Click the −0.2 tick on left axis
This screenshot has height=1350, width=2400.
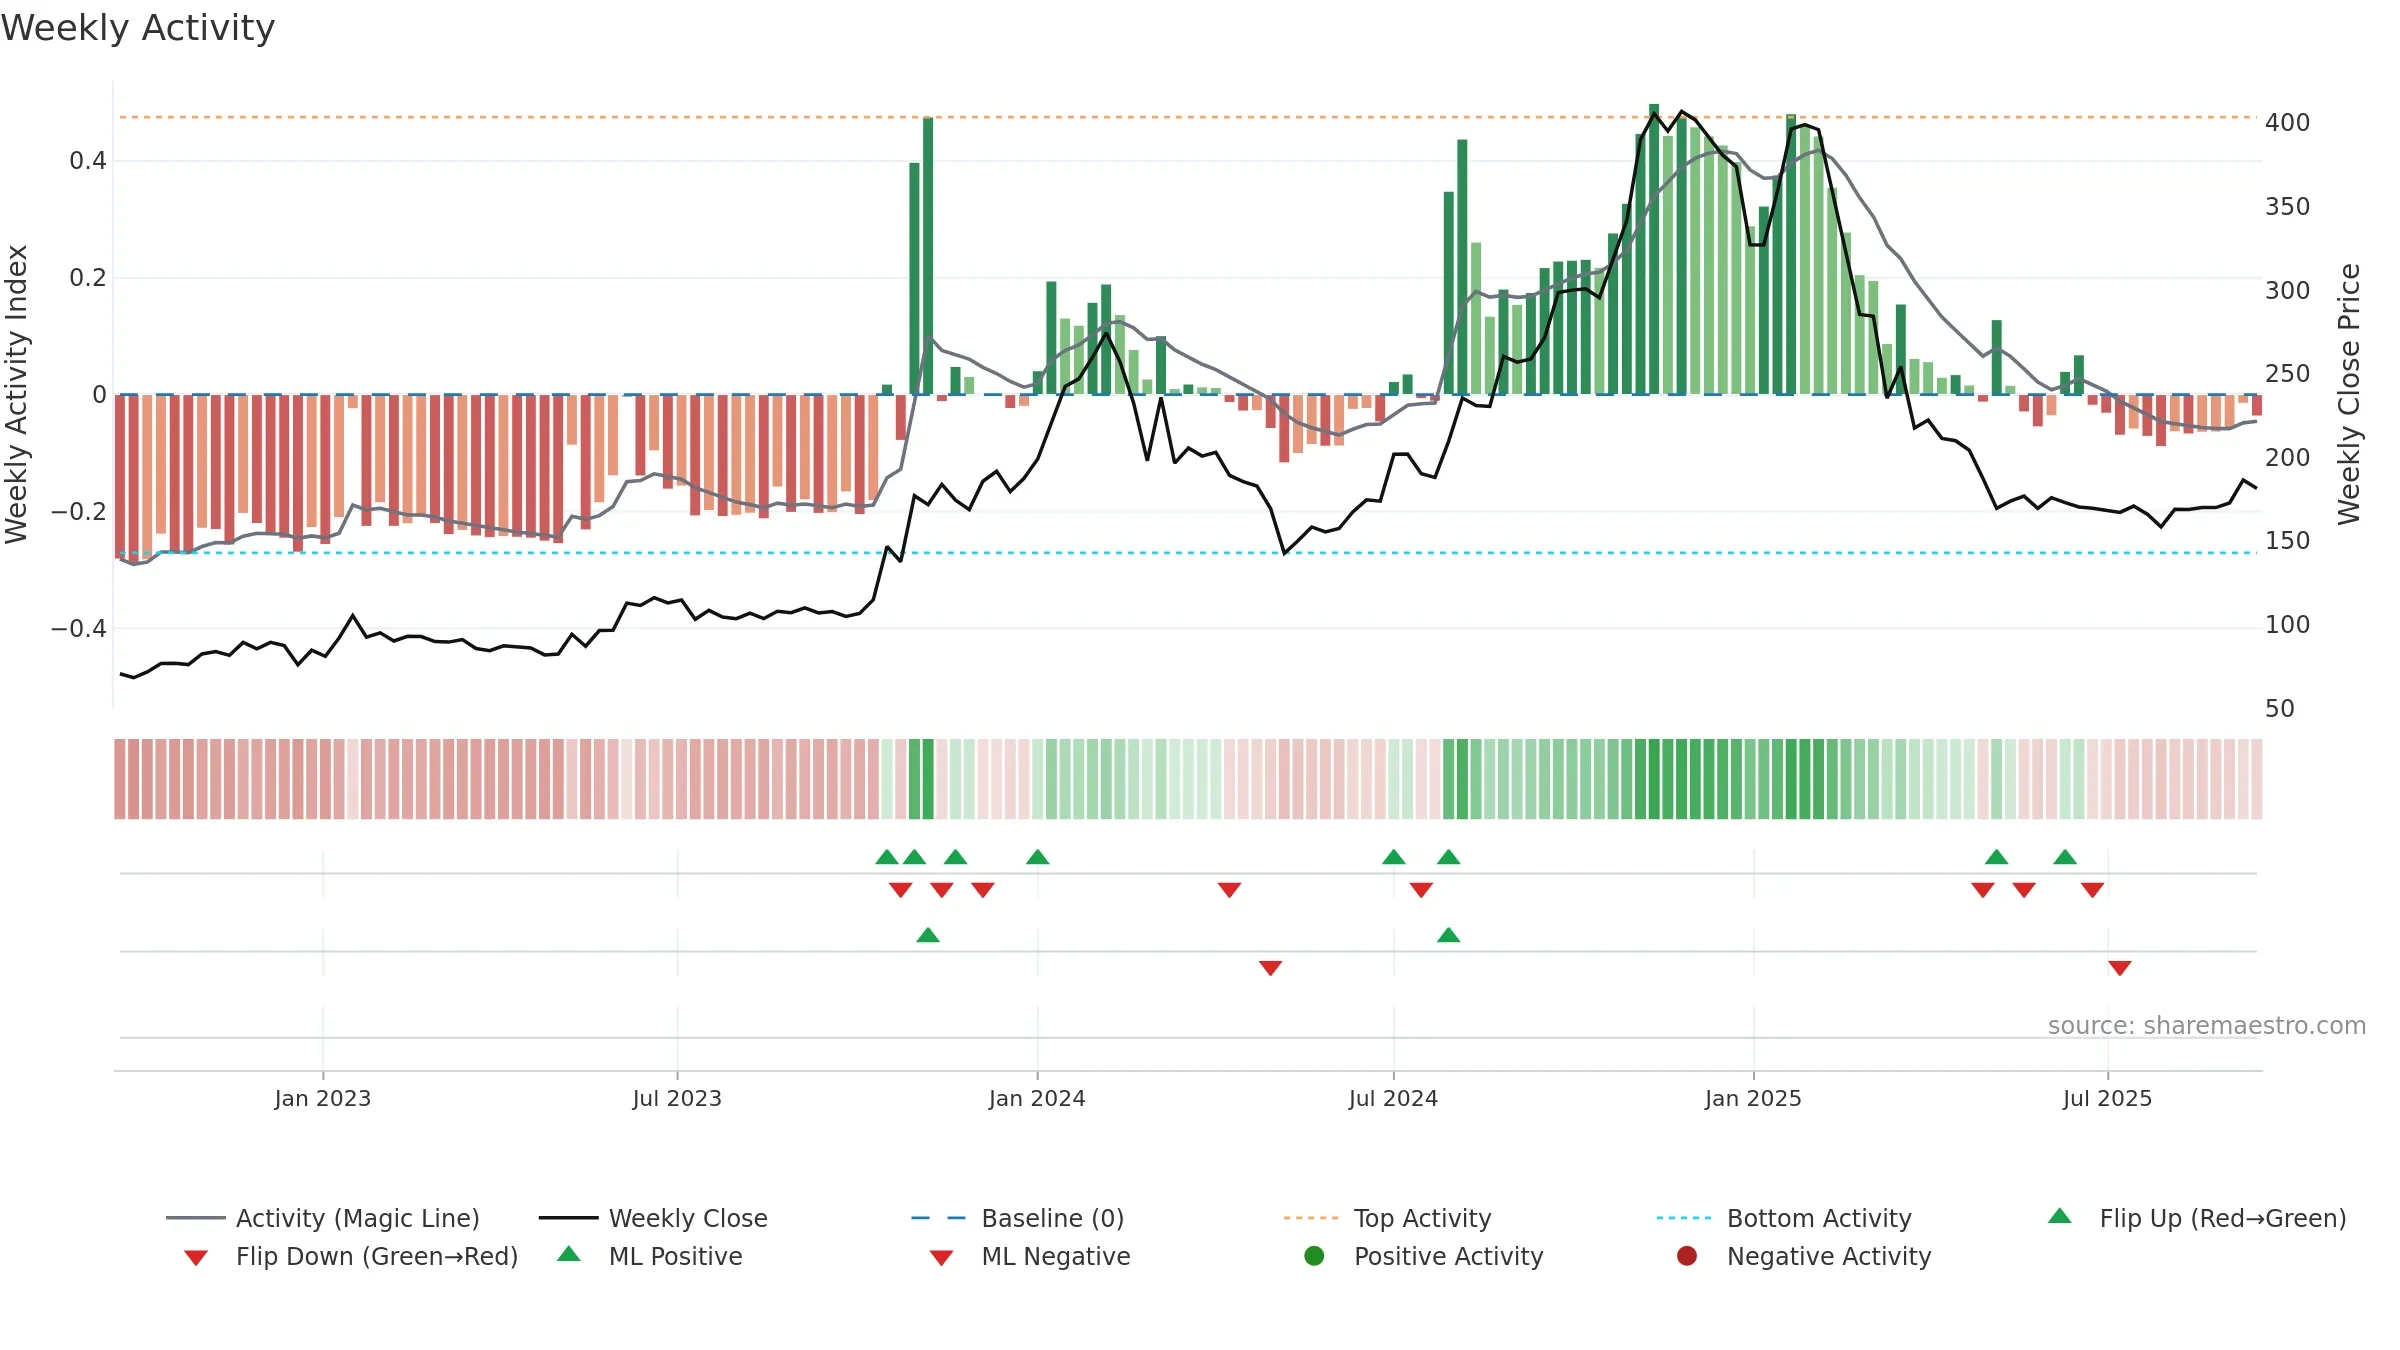coord(78,511)
